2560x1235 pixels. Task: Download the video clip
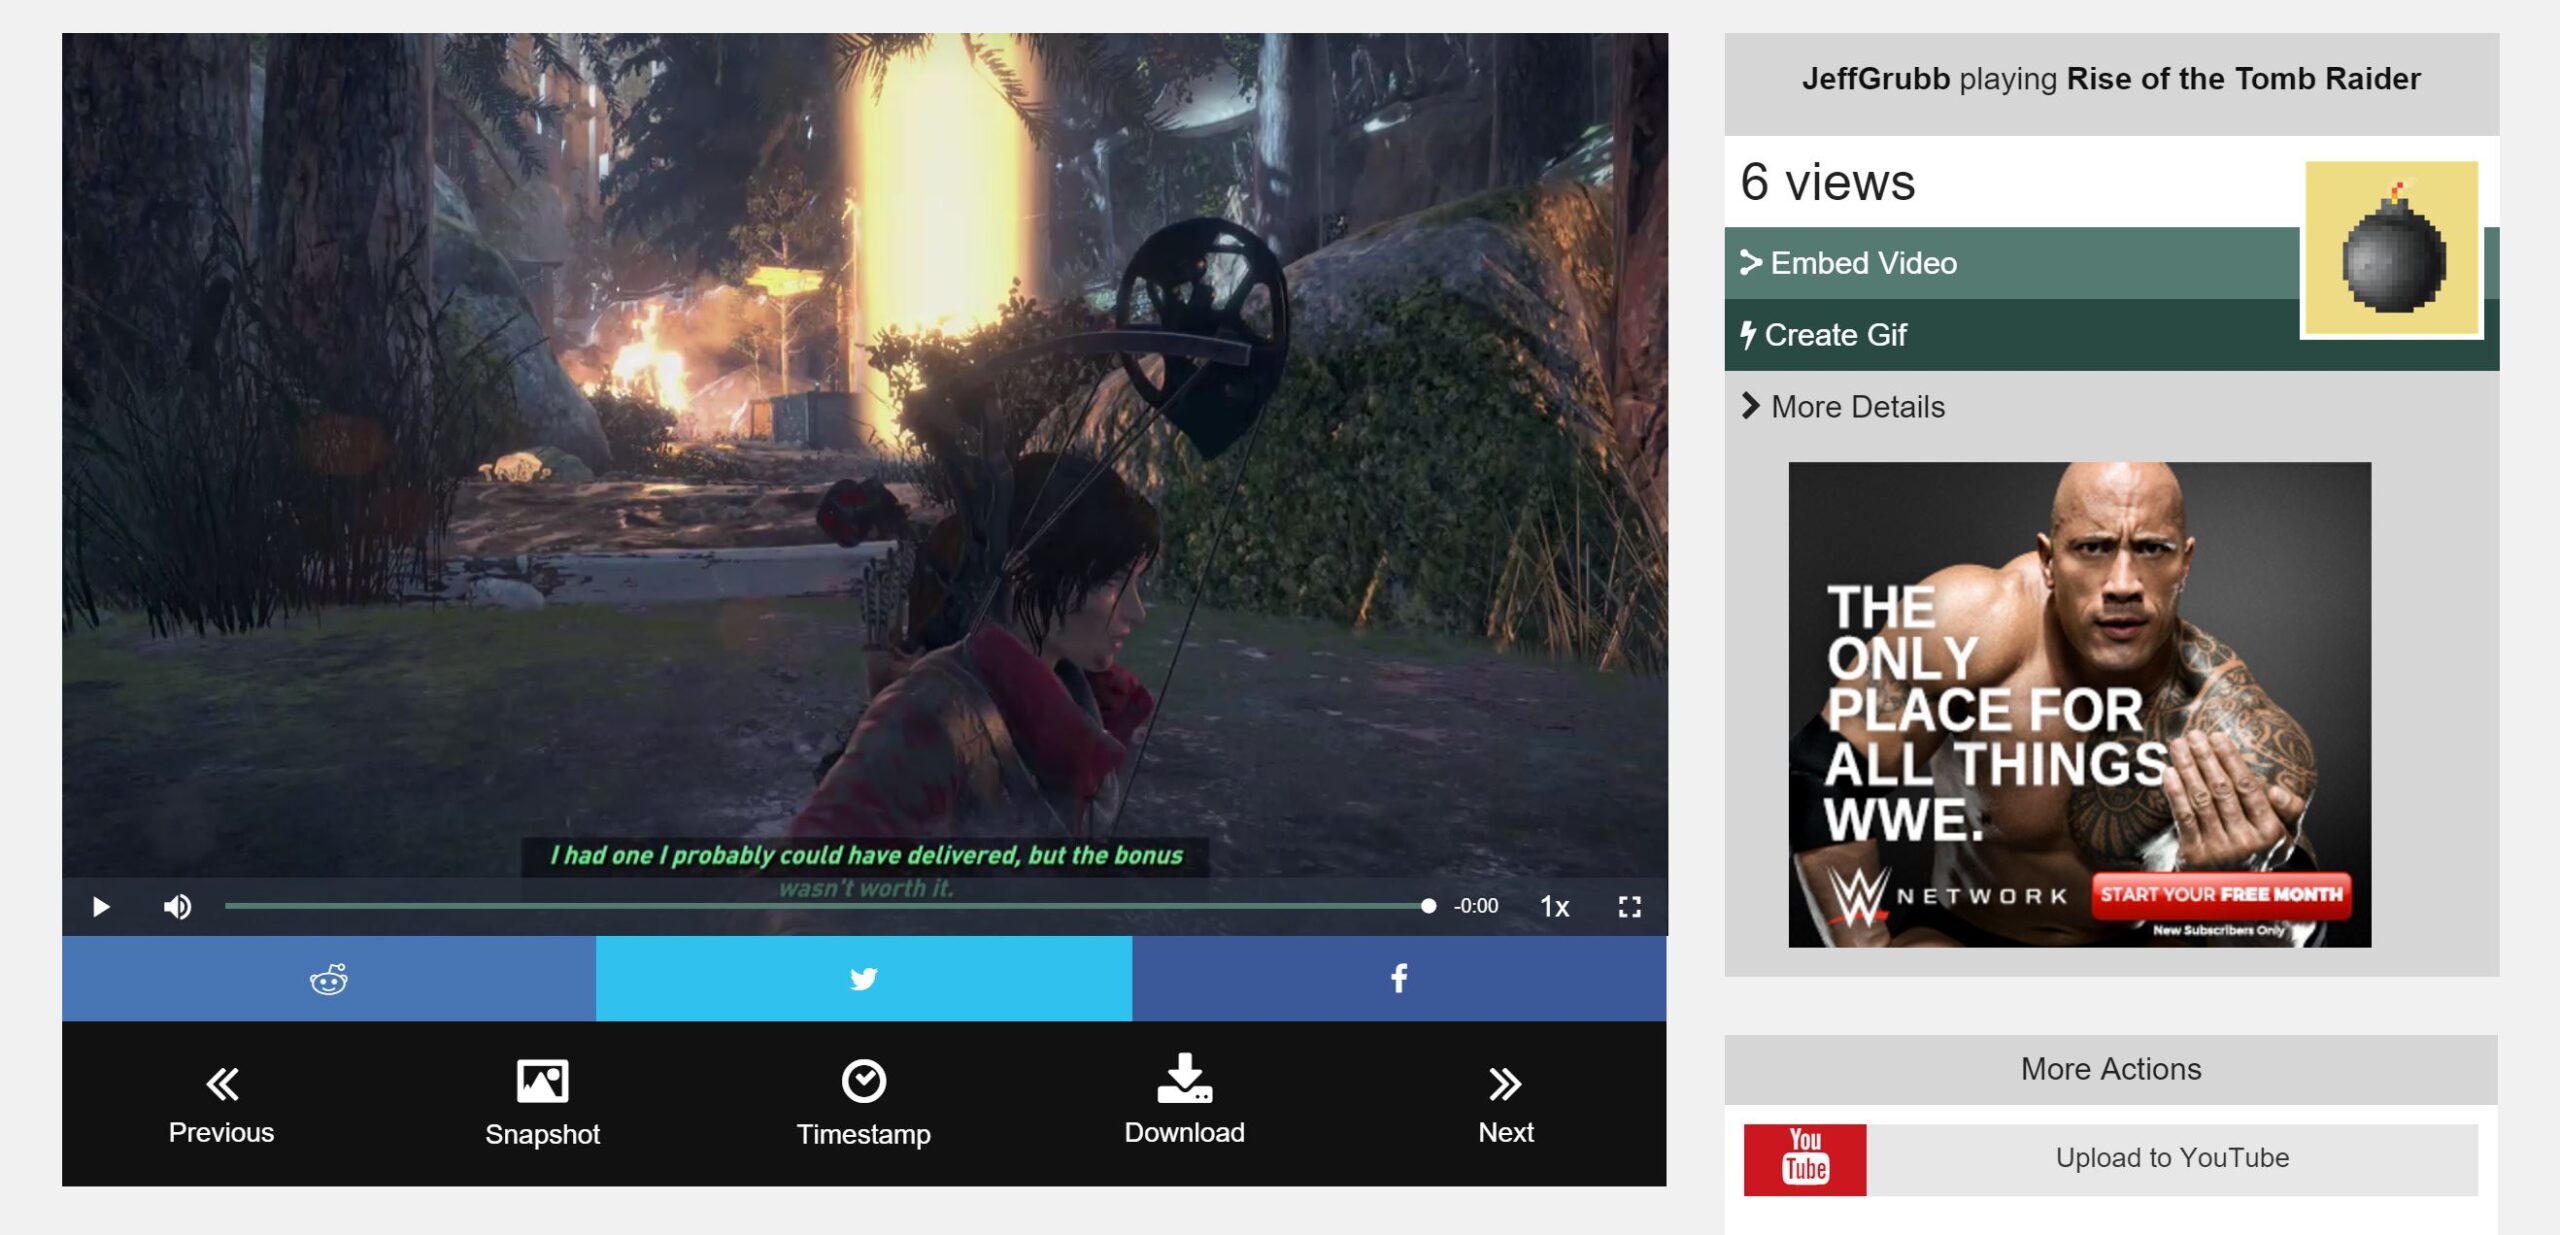(x=1184, y=1100)
